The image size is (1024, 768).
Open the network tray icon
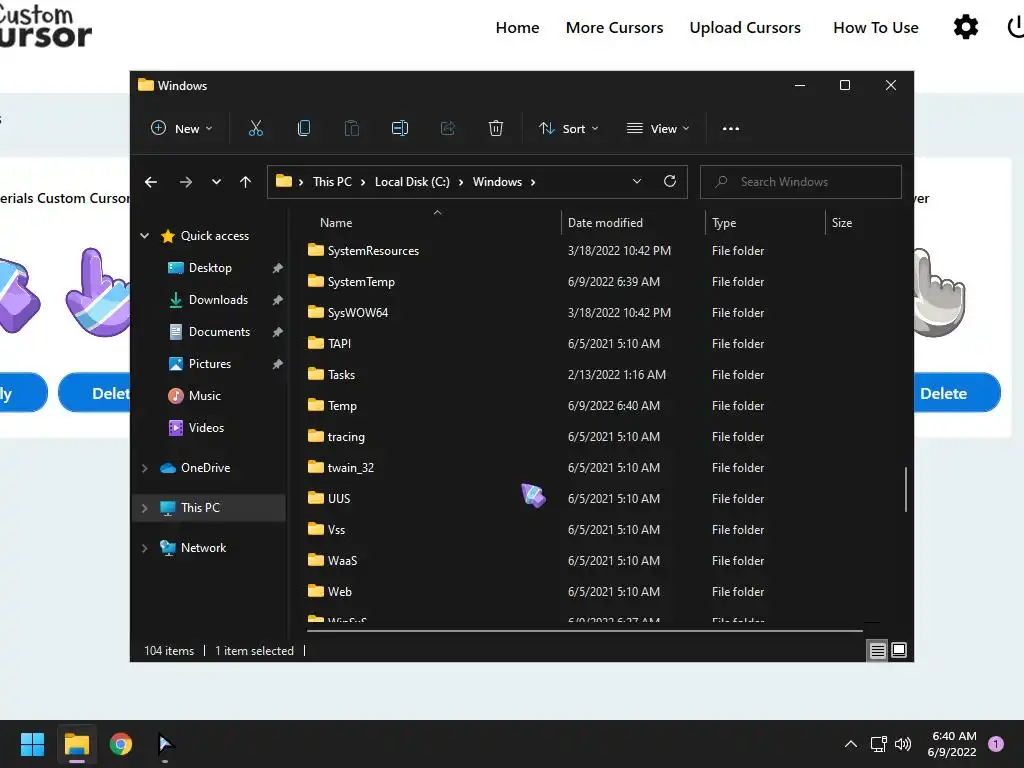pyautogui.click(x=878, y=744)
